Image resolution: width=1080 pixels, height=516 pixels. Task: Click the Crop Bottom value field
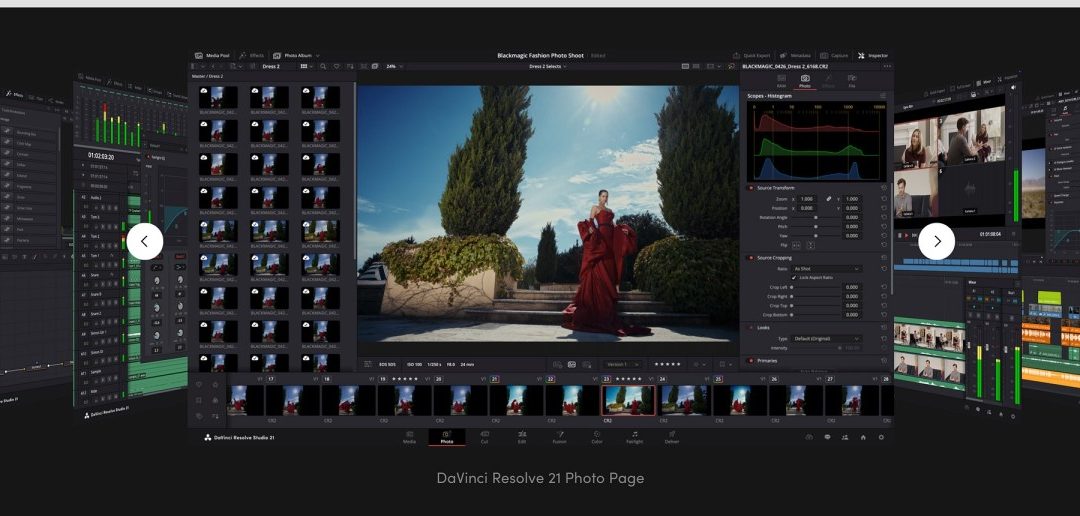pos(852,315)
